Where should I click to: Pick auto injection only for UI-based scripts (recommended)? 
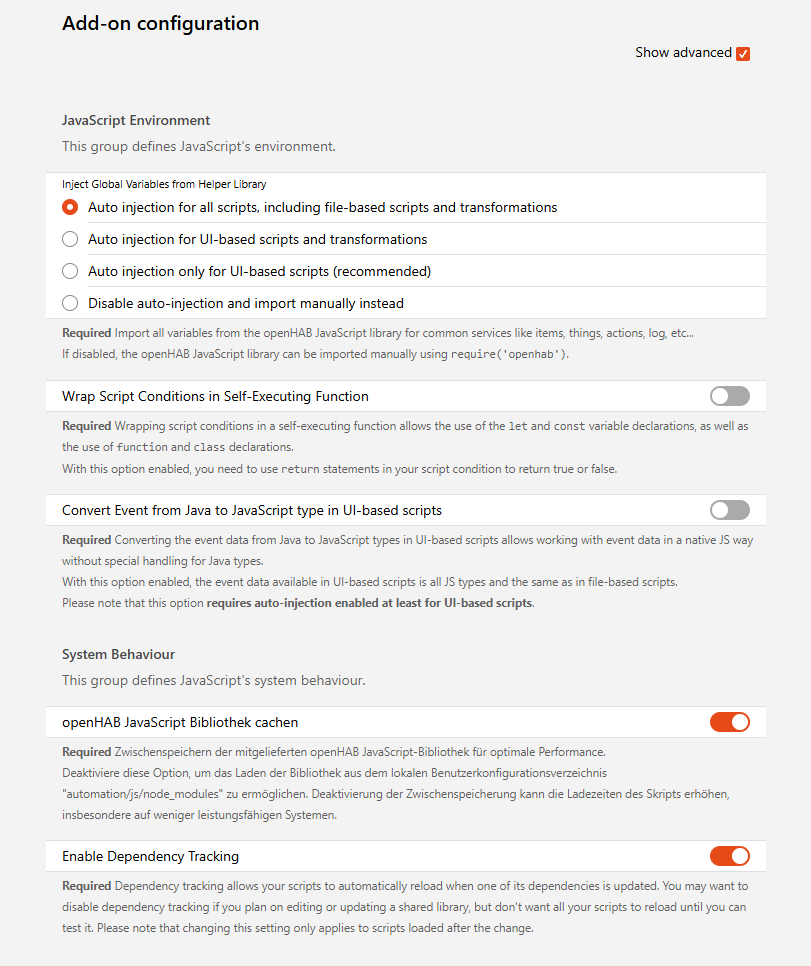coord(70,271)
